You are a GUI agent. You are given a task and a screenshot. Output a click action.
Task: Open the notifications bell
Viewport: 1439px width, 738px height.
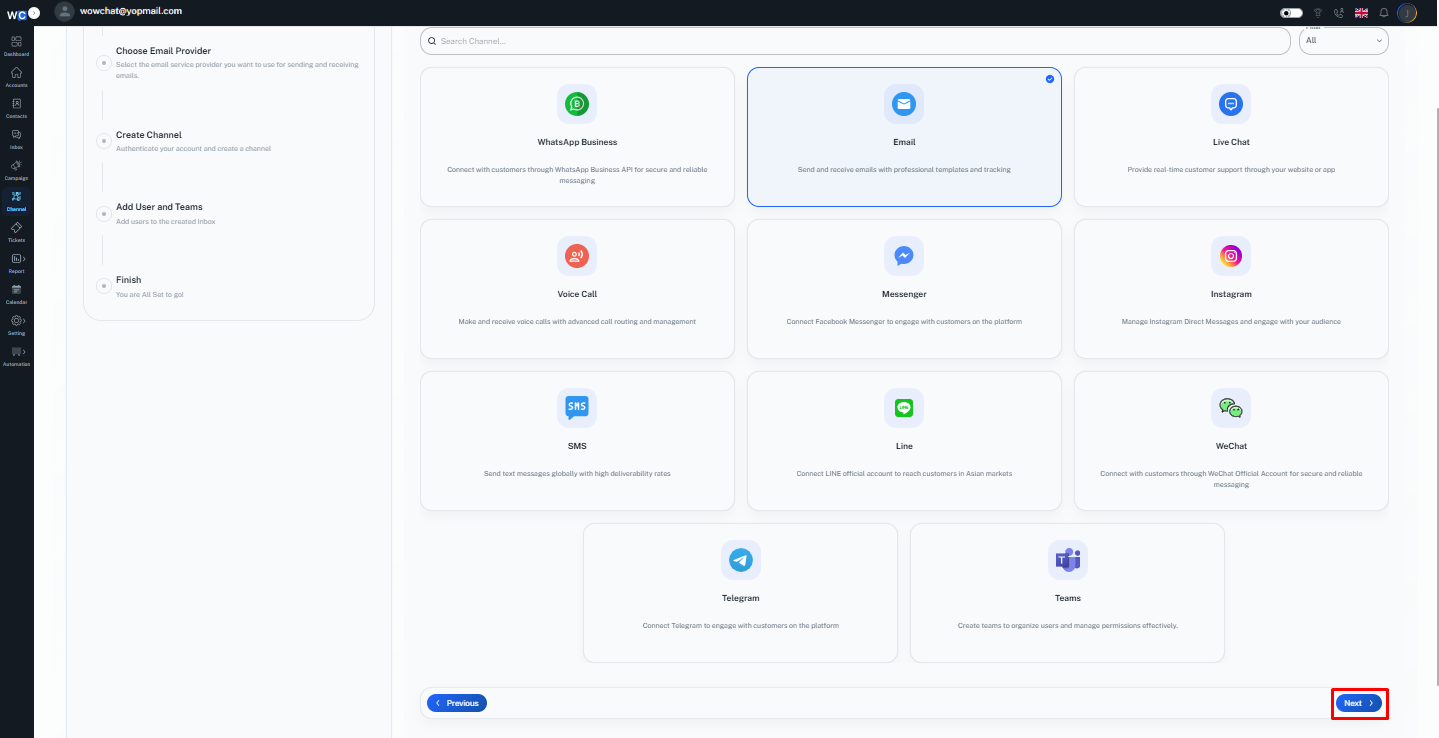(x=1384, y=13)
